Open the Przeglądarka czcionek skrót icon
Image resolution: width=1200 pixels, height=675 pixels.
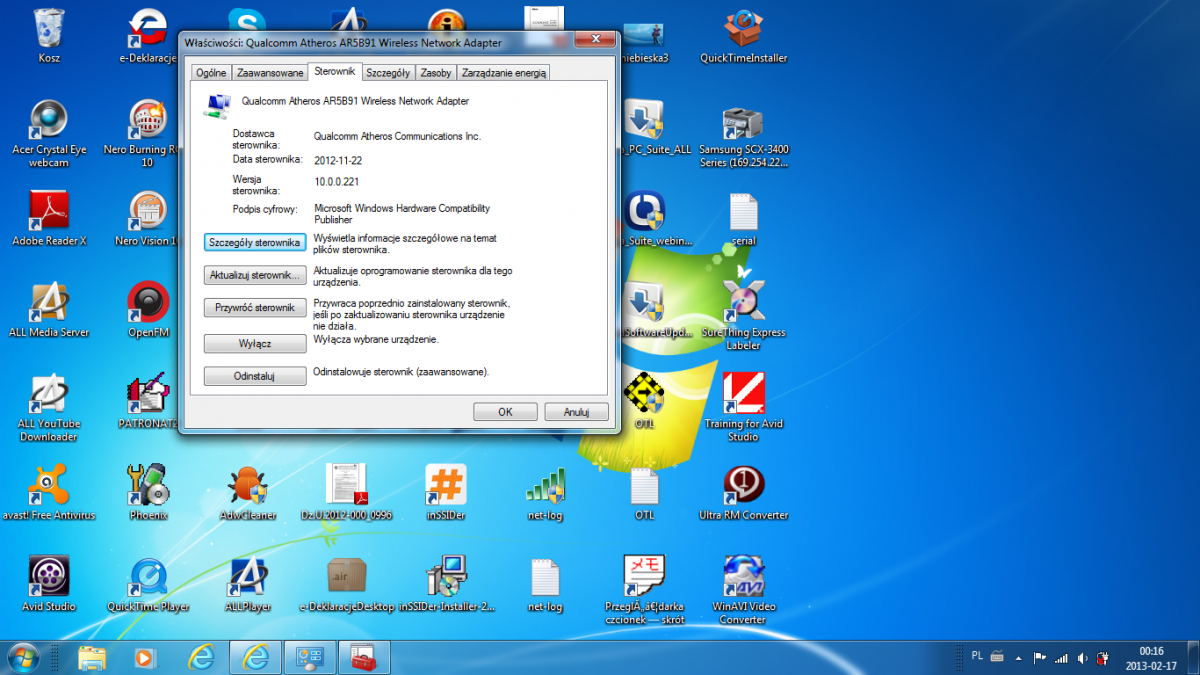pos(644,589)
